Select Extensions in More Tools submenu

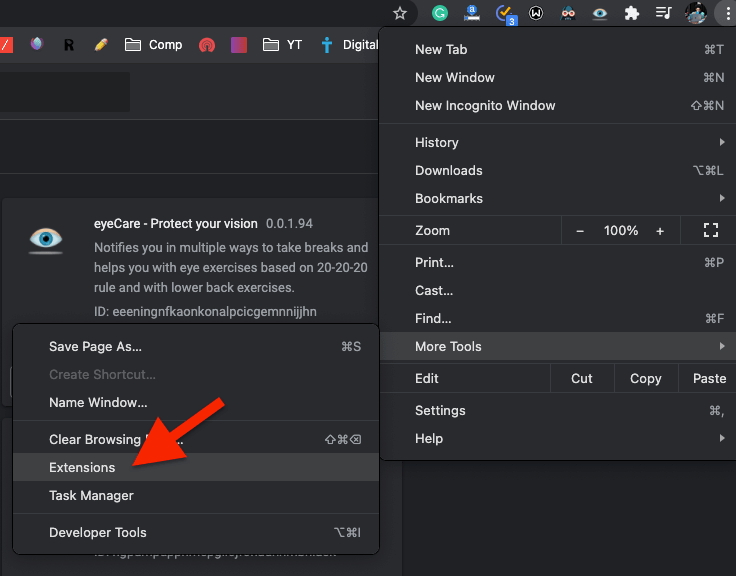(82, 468)
